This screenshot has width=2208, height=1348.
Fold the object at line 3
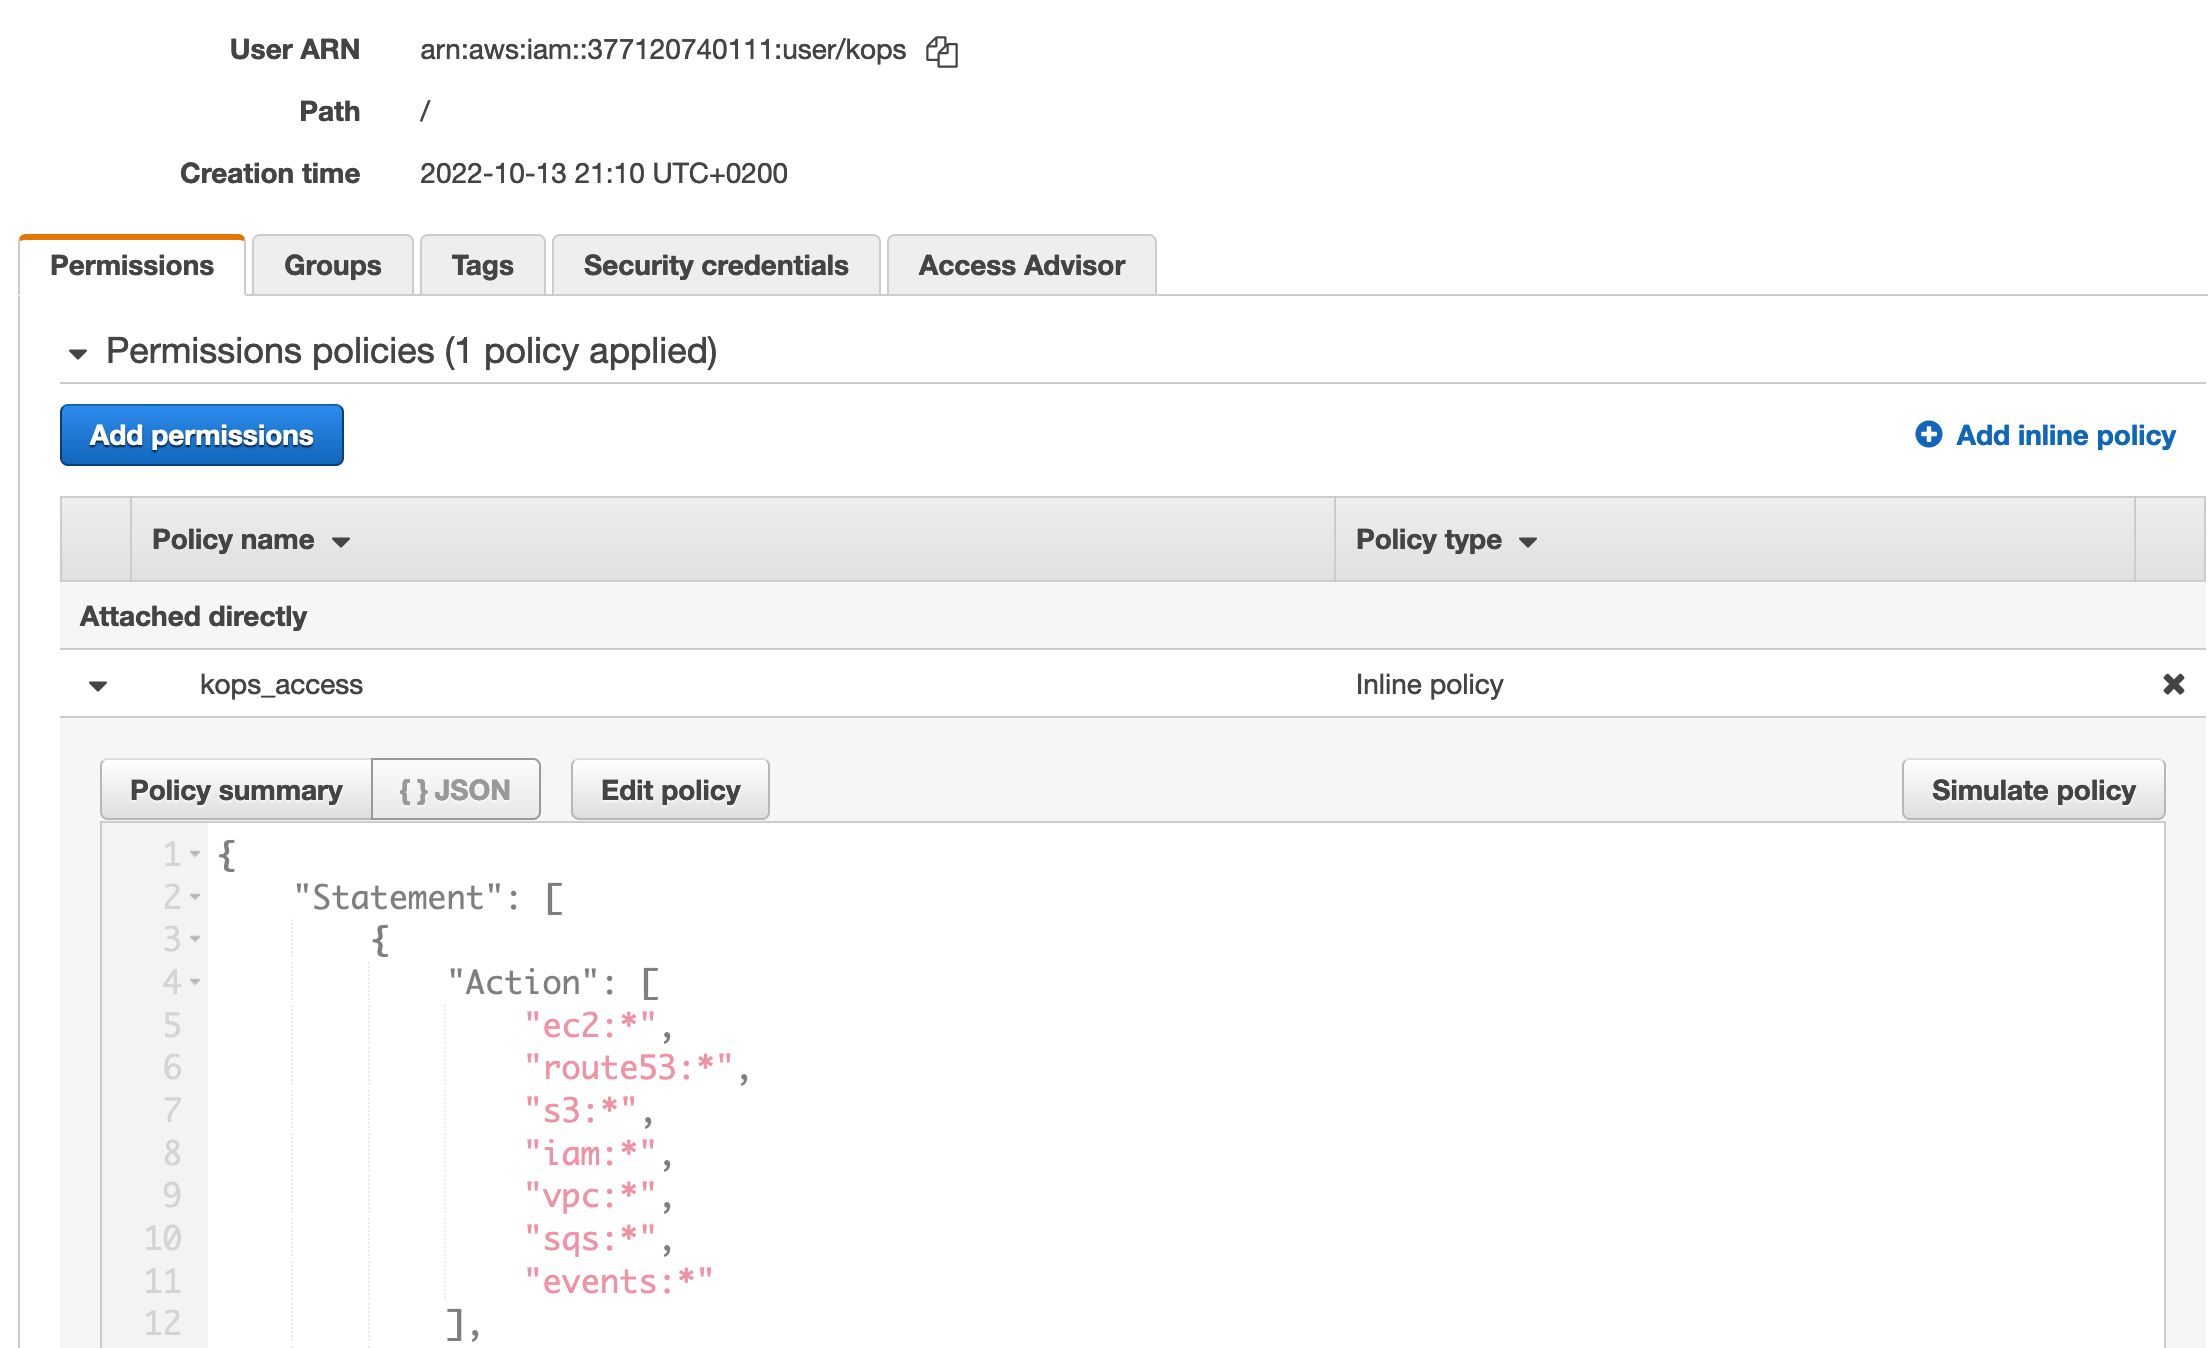pos(195,939)
